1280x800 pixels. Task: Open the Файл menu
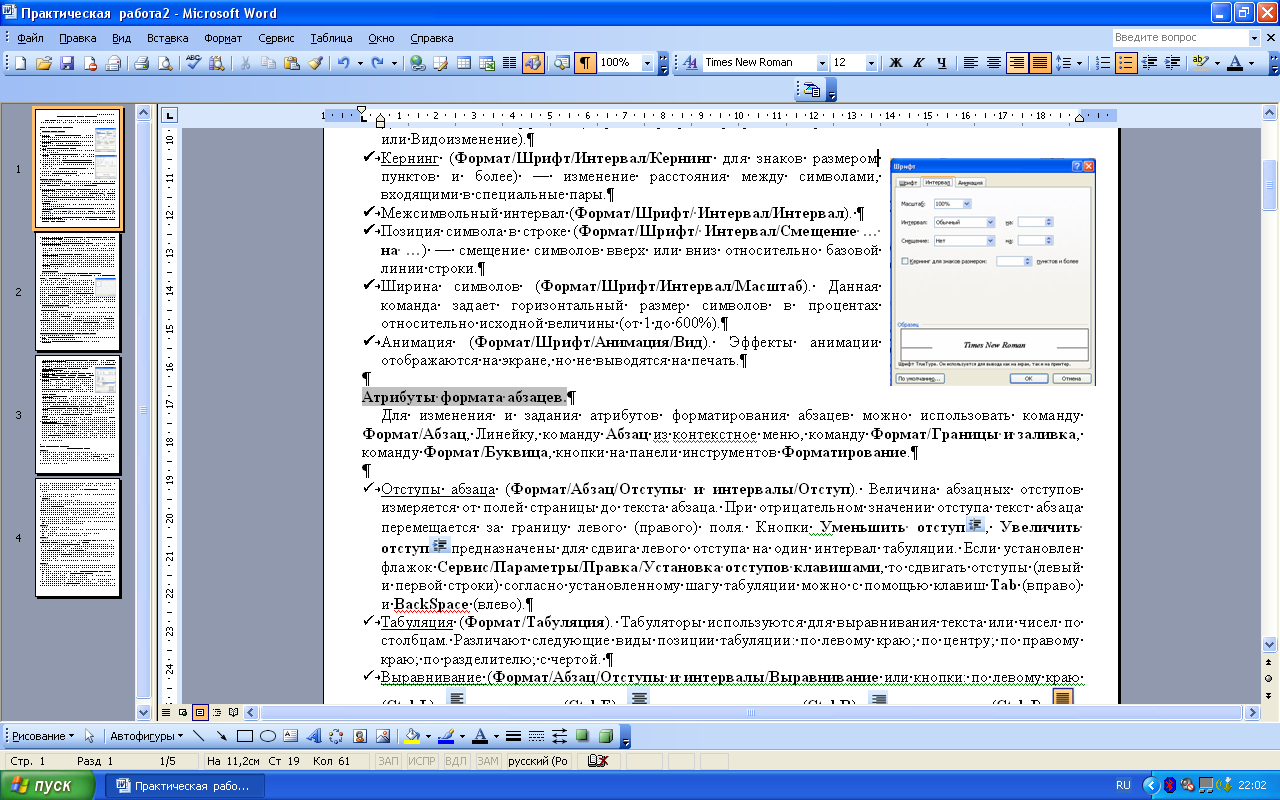(x=30, y=38)
